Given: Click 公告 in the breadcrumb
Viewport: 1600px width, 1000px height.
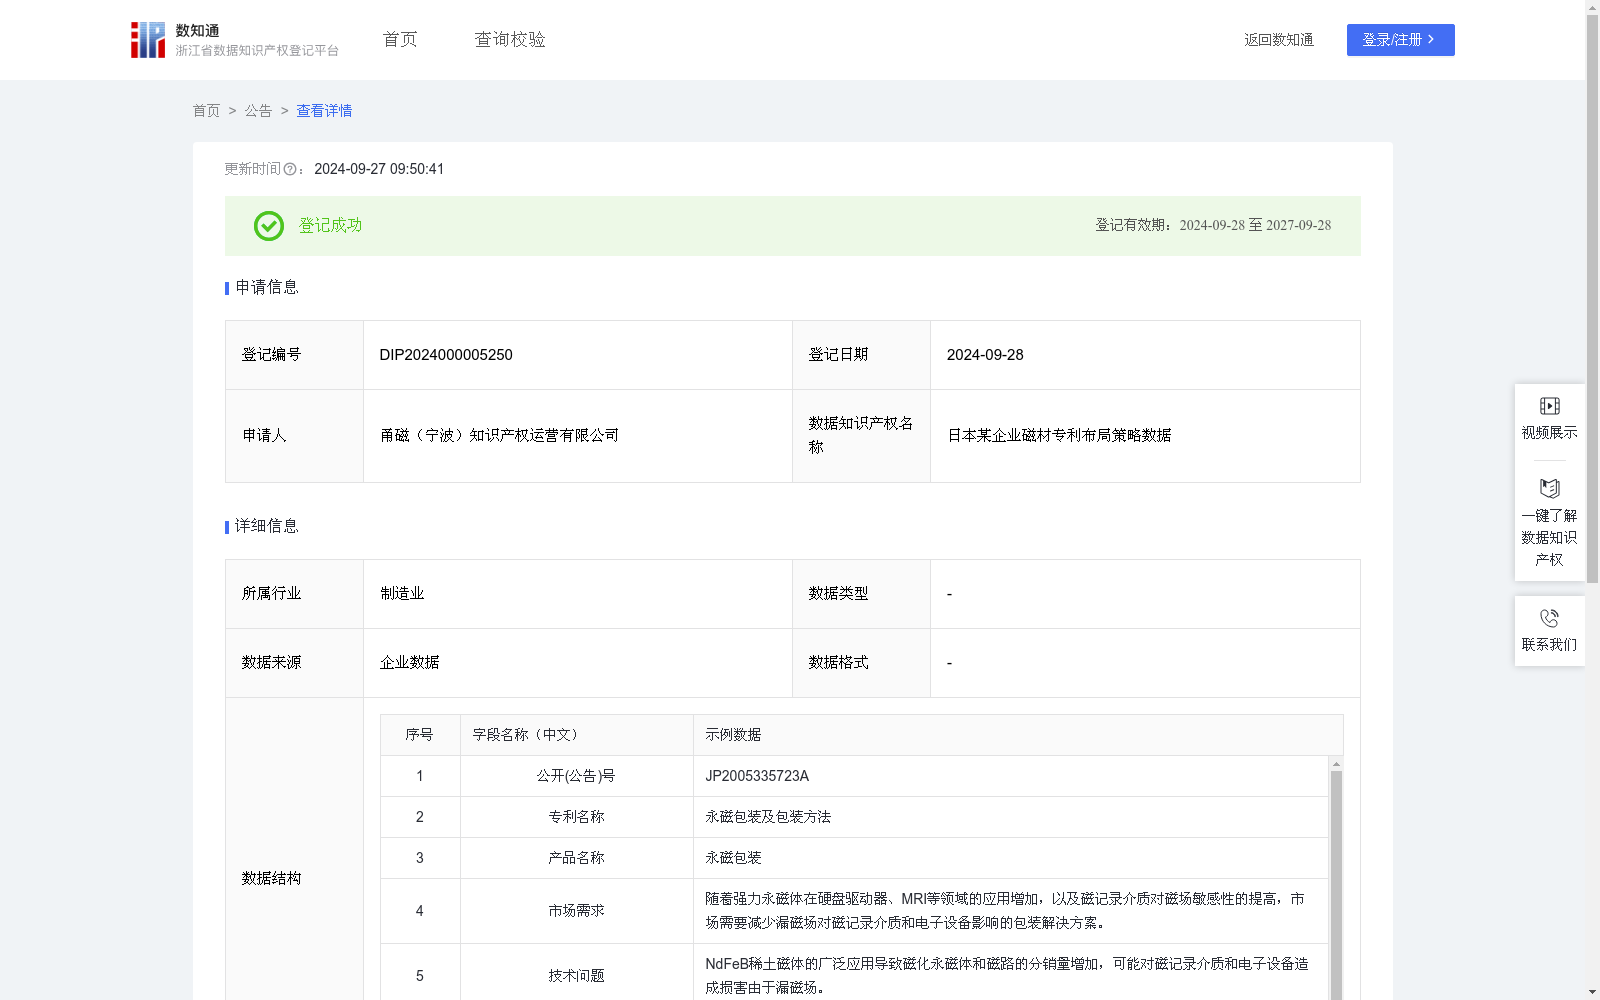Looking at the screenshot, I should tap(258, 110).
